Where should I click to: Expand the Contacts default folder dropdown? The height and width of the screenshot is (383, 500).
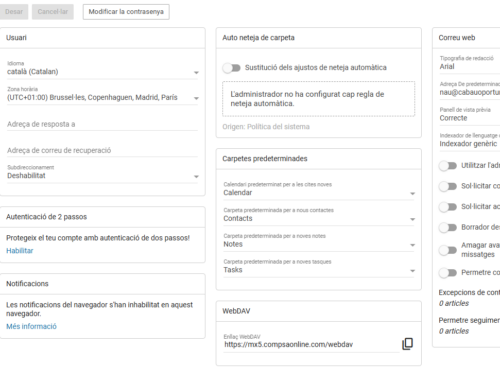coord(319,216)
